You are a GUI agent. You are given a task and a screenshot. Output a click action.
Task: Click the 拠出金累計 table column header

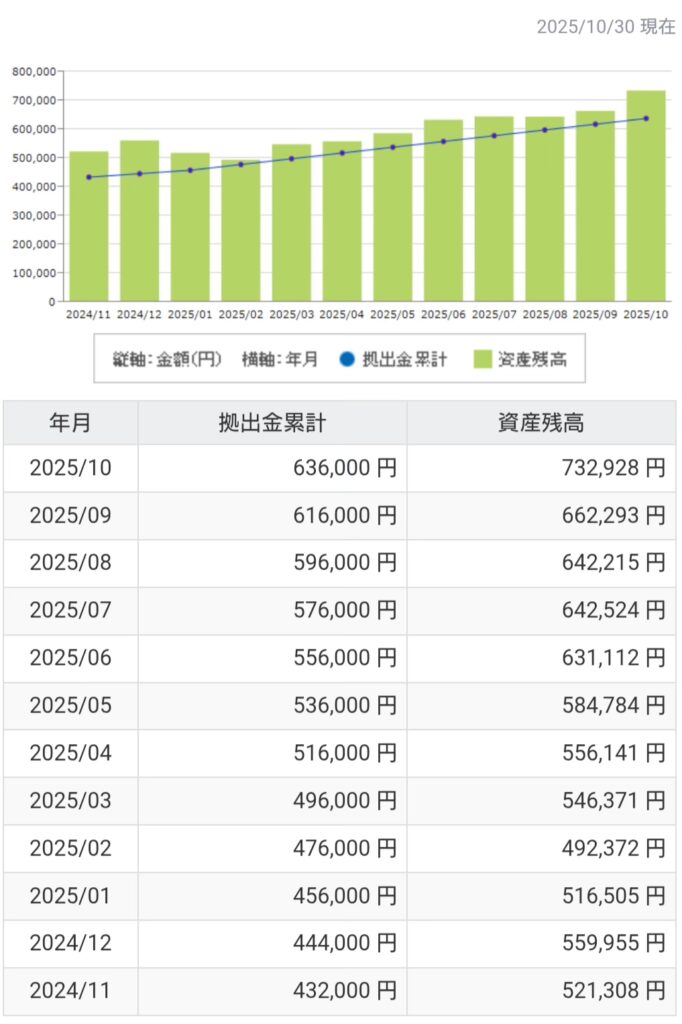272,423
